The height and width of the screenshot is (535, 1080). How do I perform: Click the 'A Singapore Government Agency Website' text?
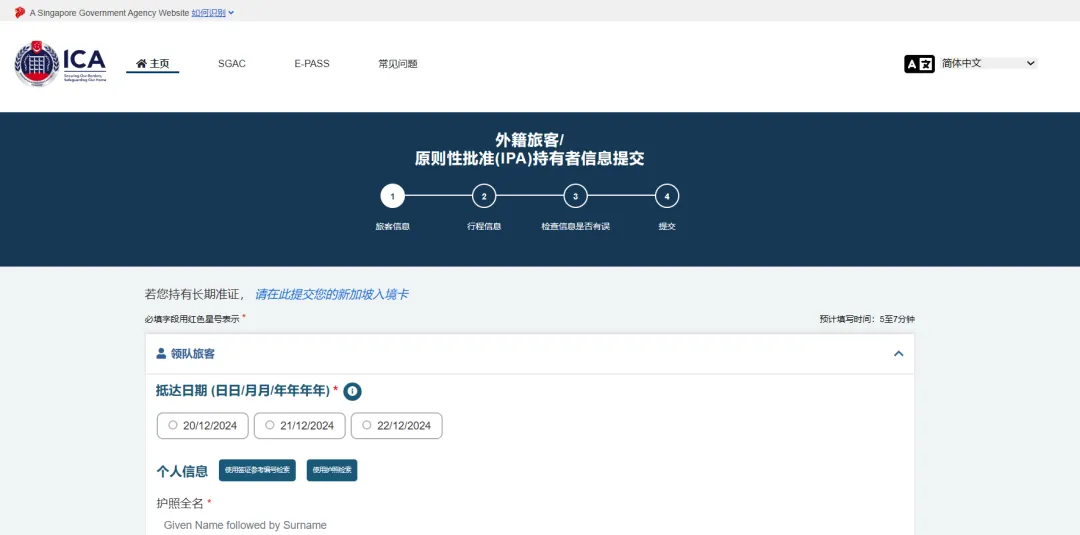click(109, 12)
